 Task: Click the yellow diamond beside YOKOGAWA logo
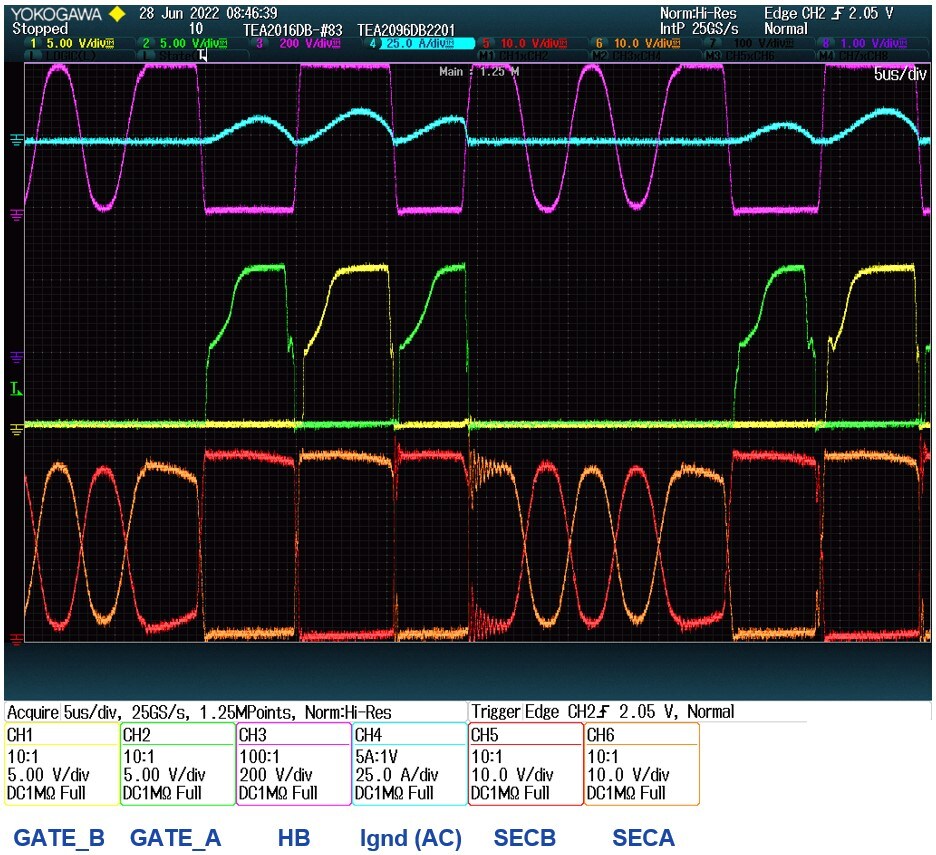point(116,14)
